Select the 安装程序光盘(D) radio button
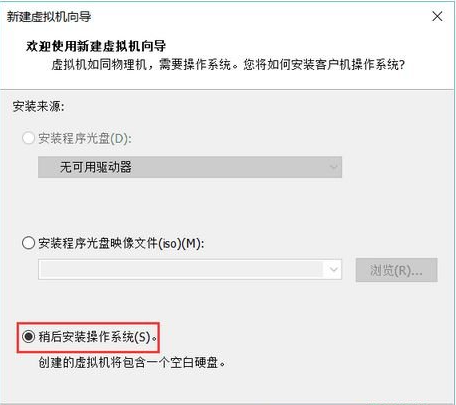Image resolution: width=456 pixels, height=405 pixels. click(x=28, y=138)
